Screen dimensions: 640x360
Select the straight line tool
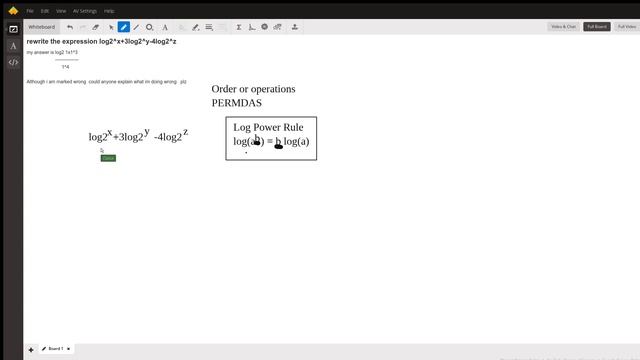coord(136,27)
